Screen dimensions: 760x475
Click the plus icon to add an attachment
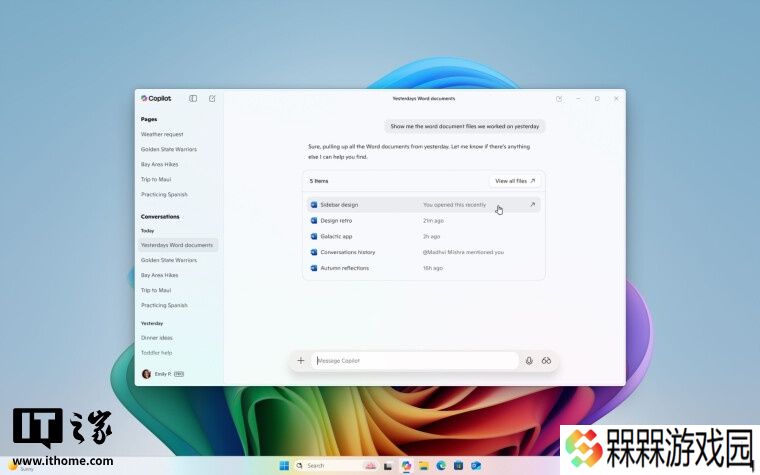coord(301,361)
